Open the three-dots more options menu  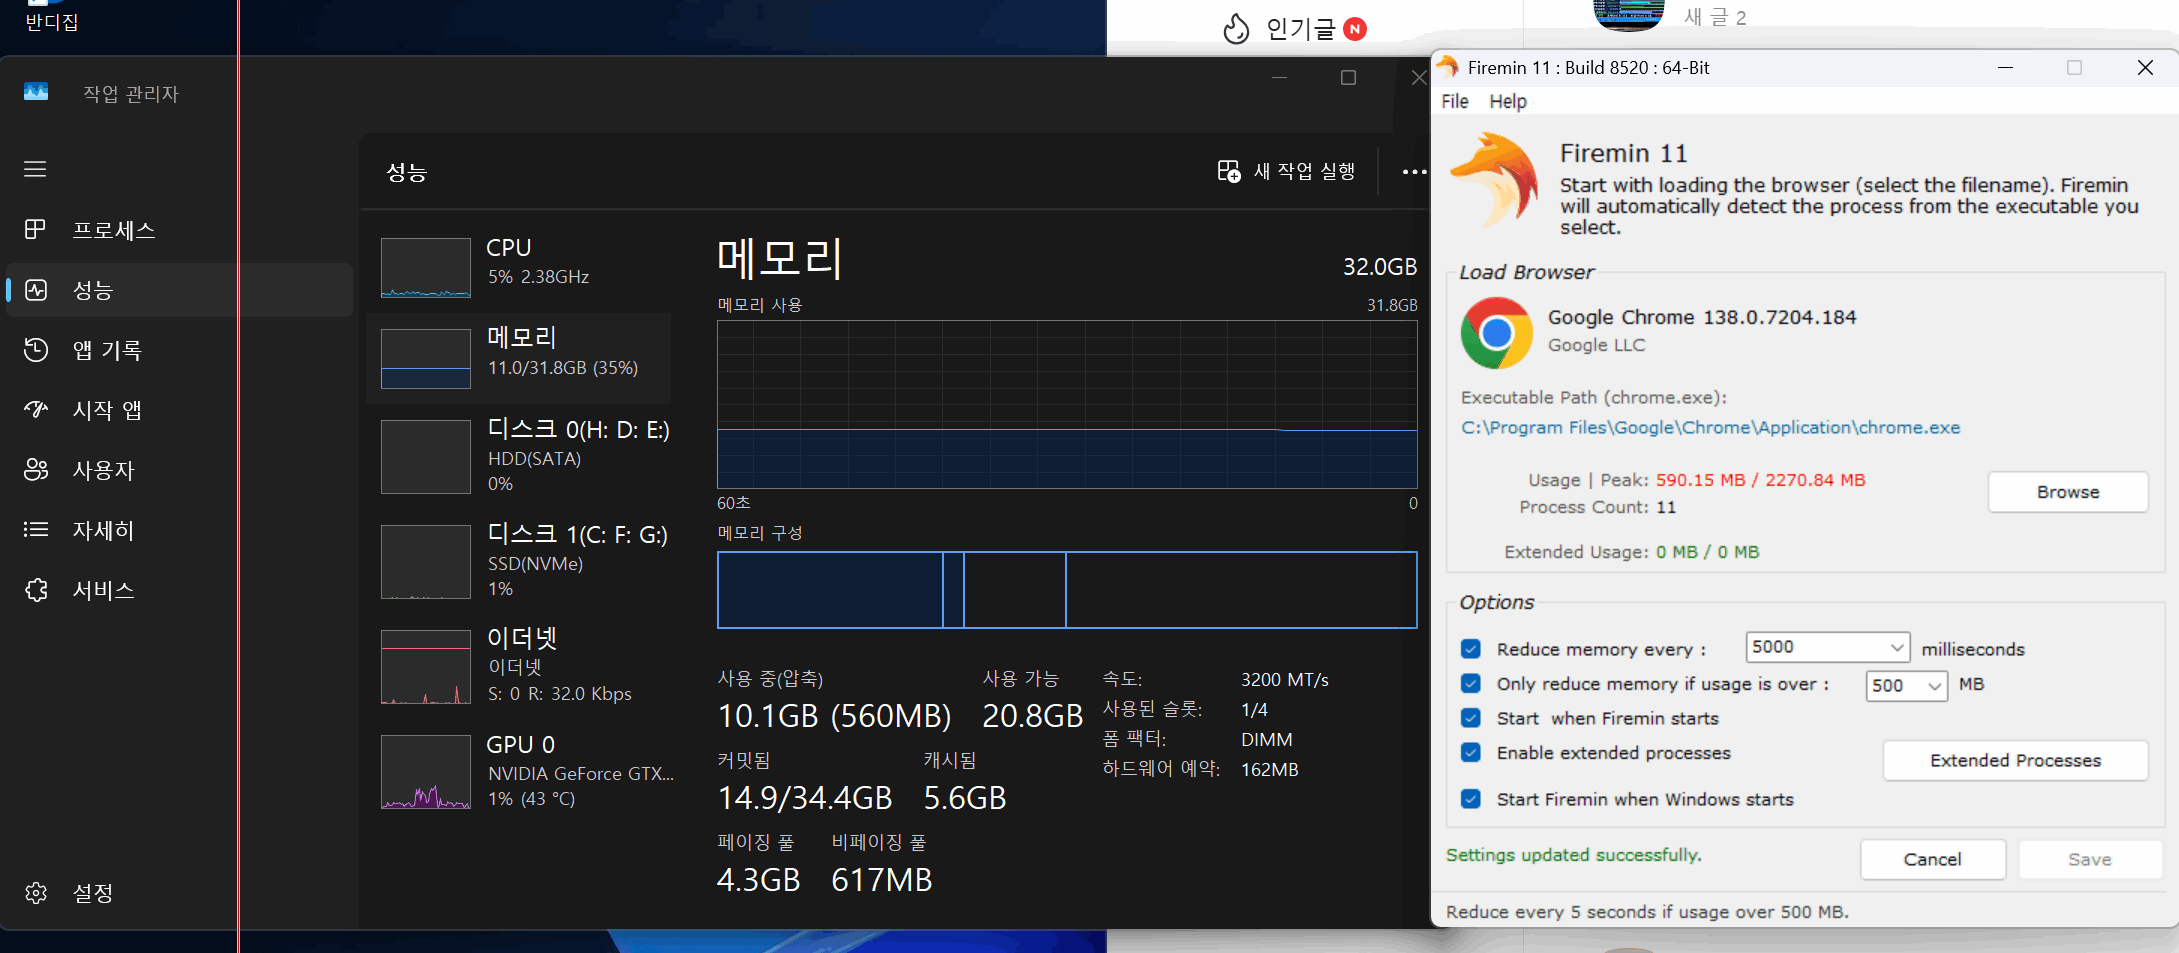click(x=1413, y=172)
